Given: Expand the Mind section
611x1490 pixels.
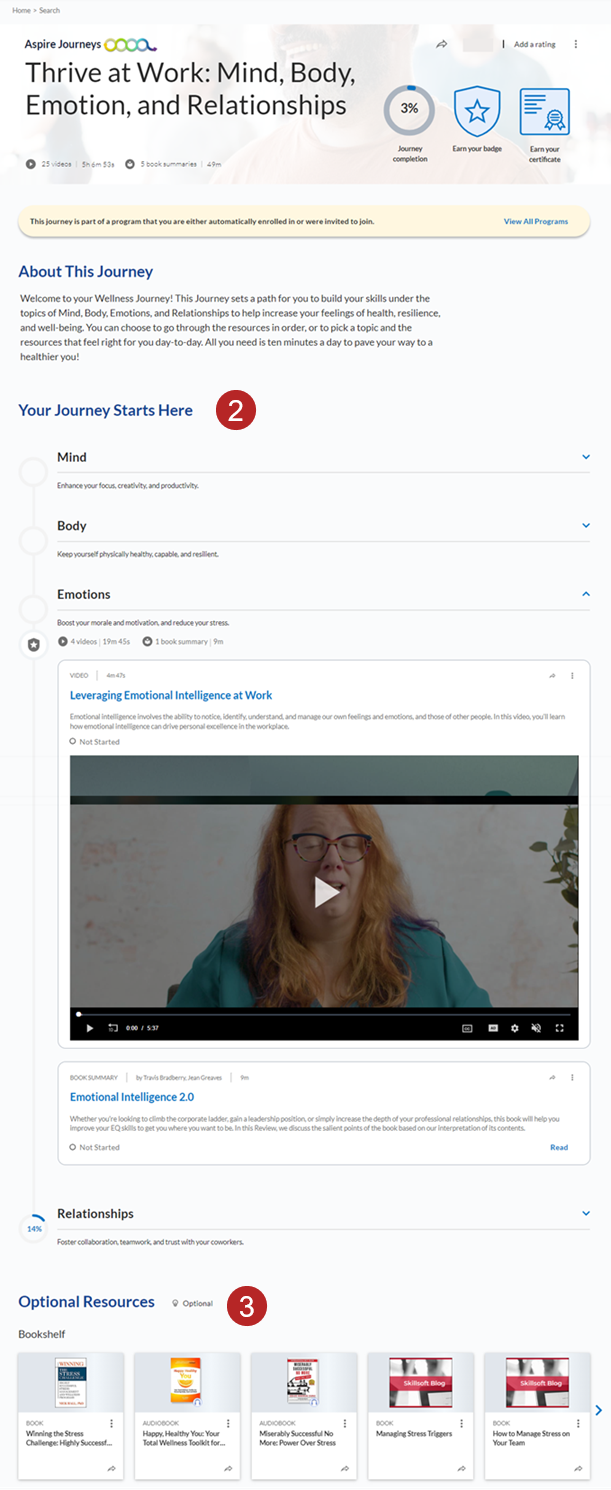Looking at the screenshot, I should coord(586,457).
